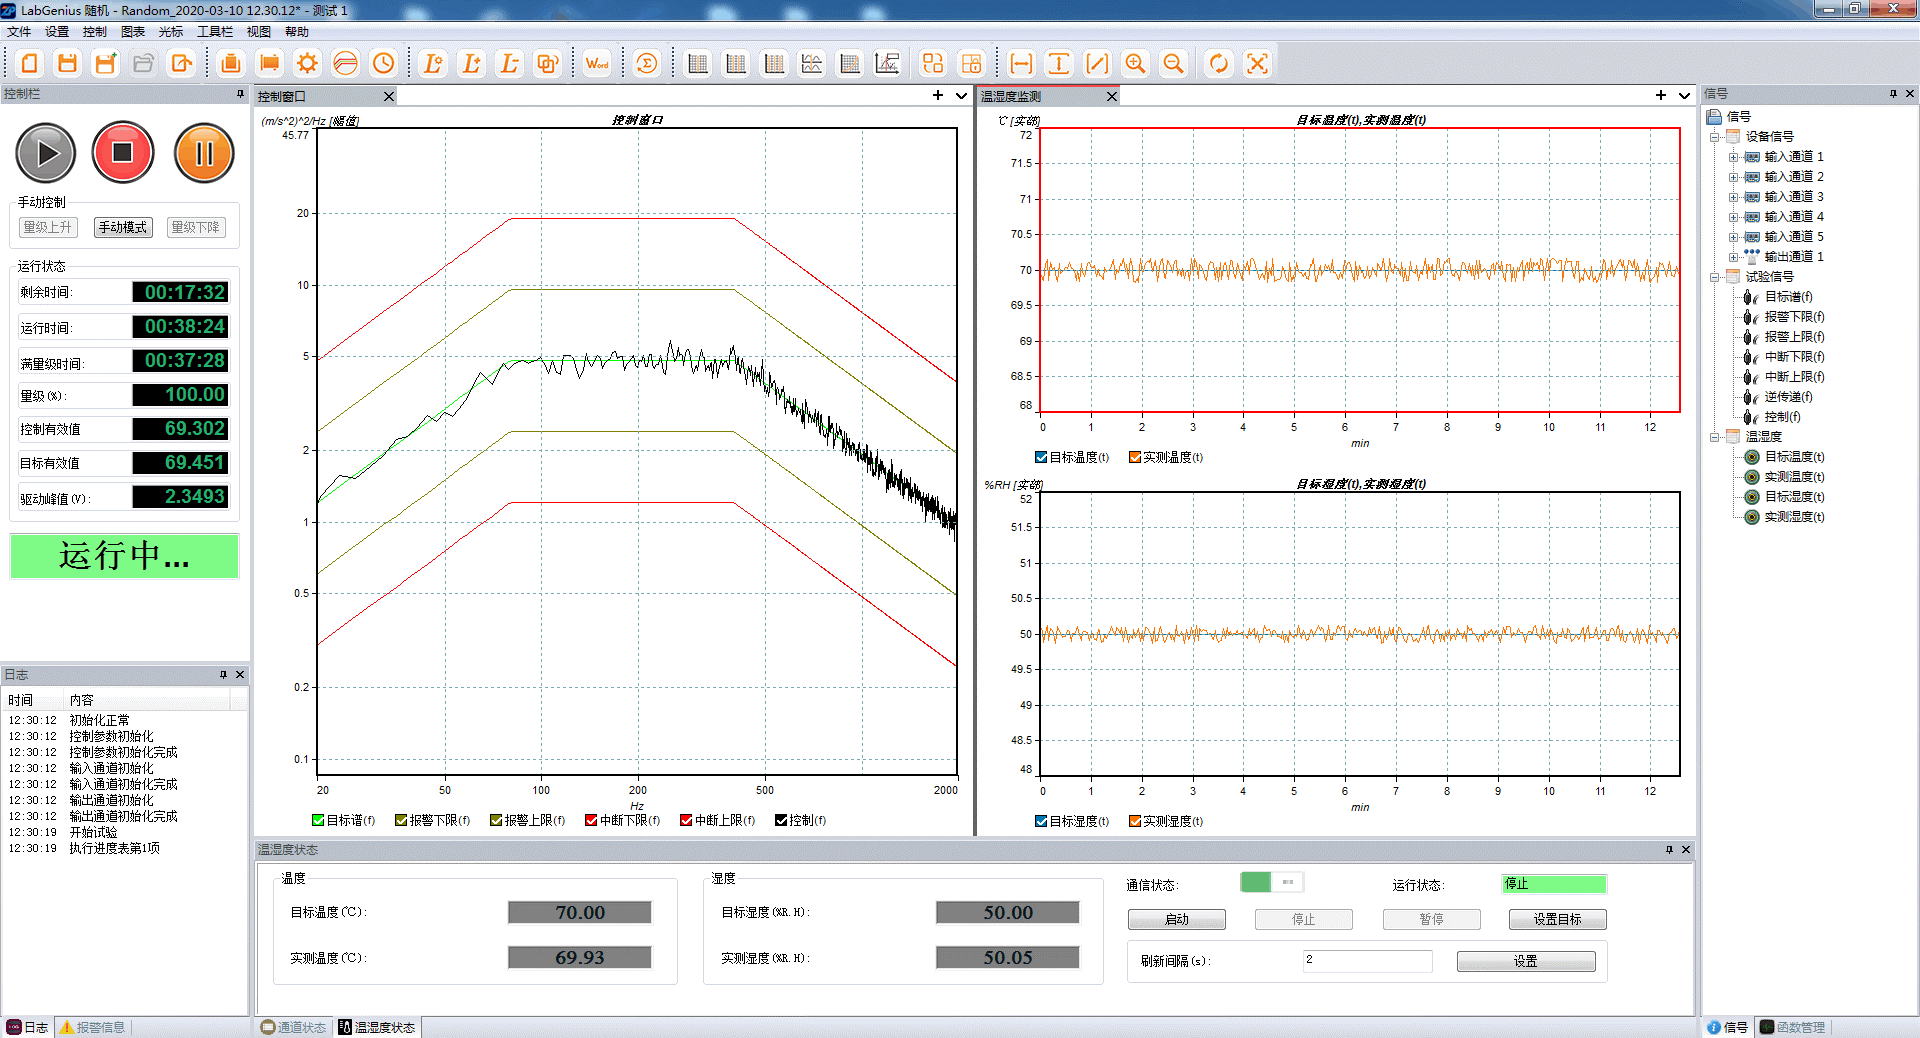
Task: Click the Open folder toolbar icon
Action: click(143, 64)
